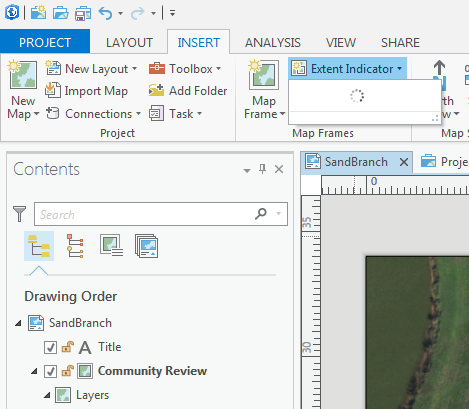The height and width of the screenshot is (409, 469).
Task: Click the New Map icon
Action: coord(23,74)
